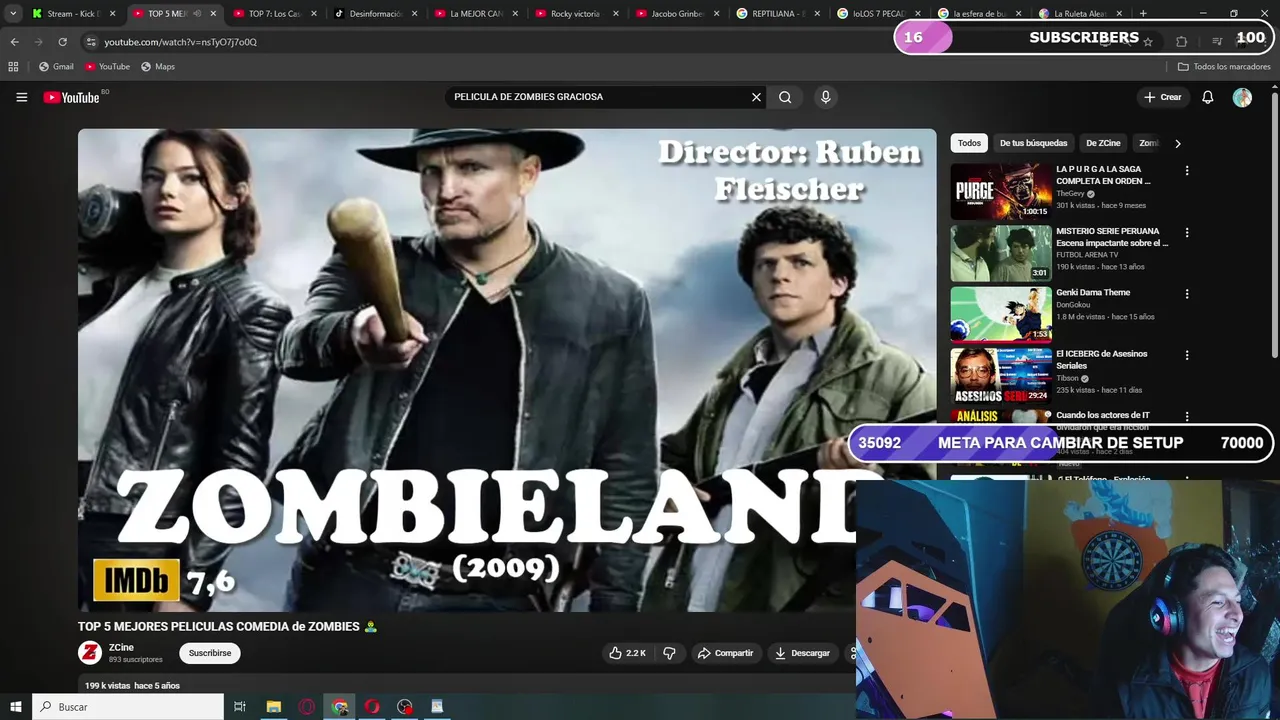The image size is (1280, 720).
Task: Switch to the Desinformación tab
Action: click(375, 14)
